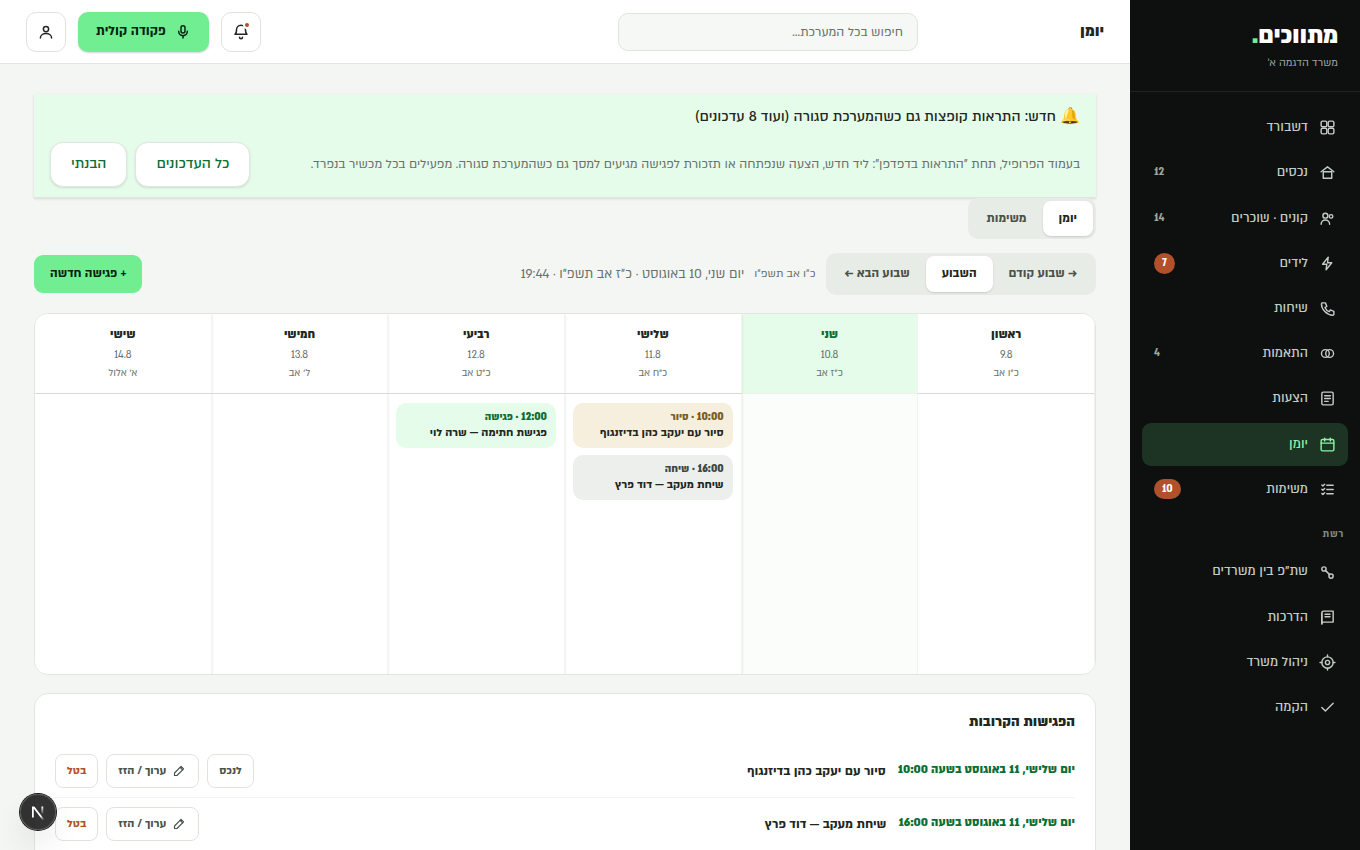
Task: Click the round N logo badge
Action: point(38,812)
